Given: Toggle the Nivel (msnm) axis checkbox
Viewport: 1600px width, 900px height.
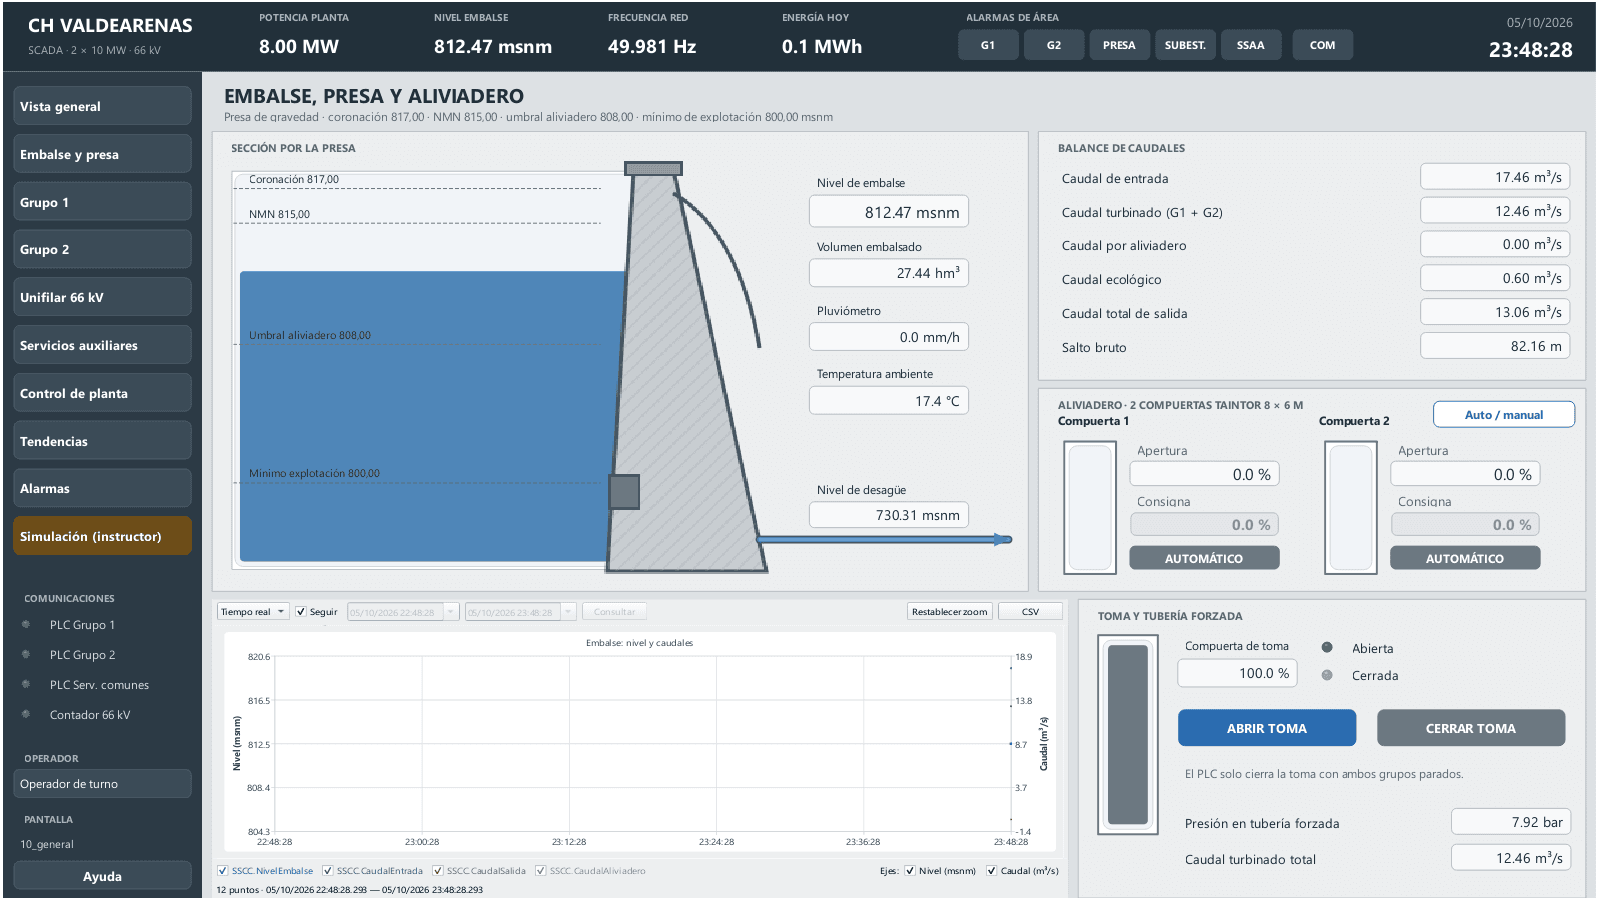Looking at the screenshot, I should coord(910,871).
